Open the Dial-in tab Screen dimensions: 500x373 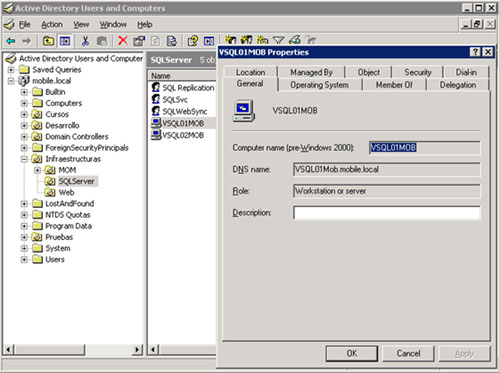point(466,72)
